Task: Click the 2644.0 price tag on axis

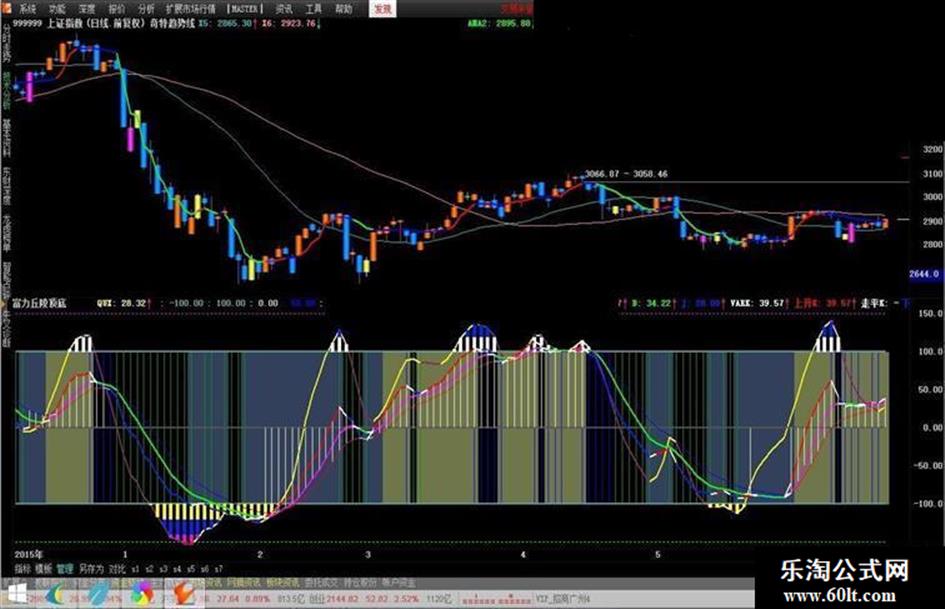Action: tap(924, 274)
